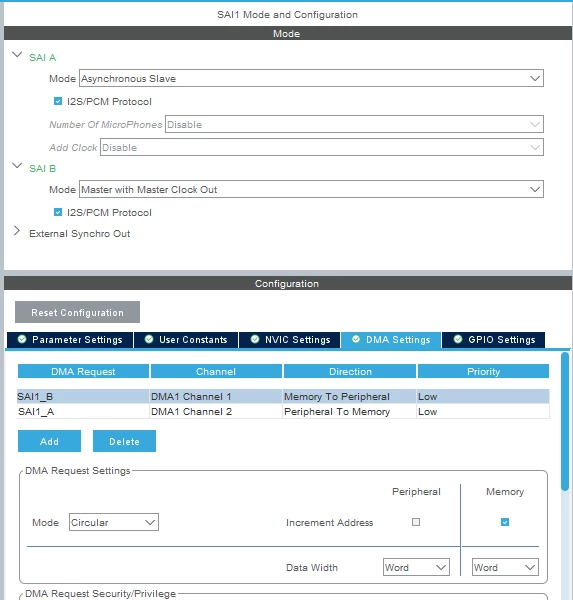Open Peripheral Data Width dropdown
This screenshot has height=600, width=573.
tap(416, 567)
